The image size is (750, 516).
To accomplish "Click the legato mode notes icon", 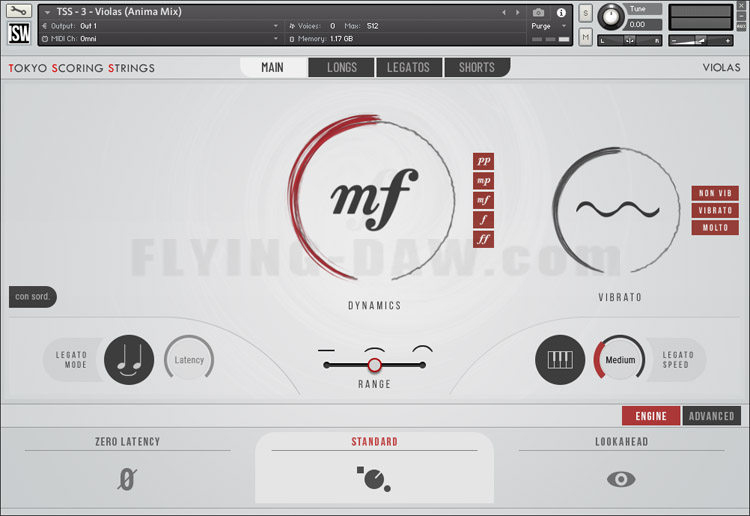I will pos(129,360).
